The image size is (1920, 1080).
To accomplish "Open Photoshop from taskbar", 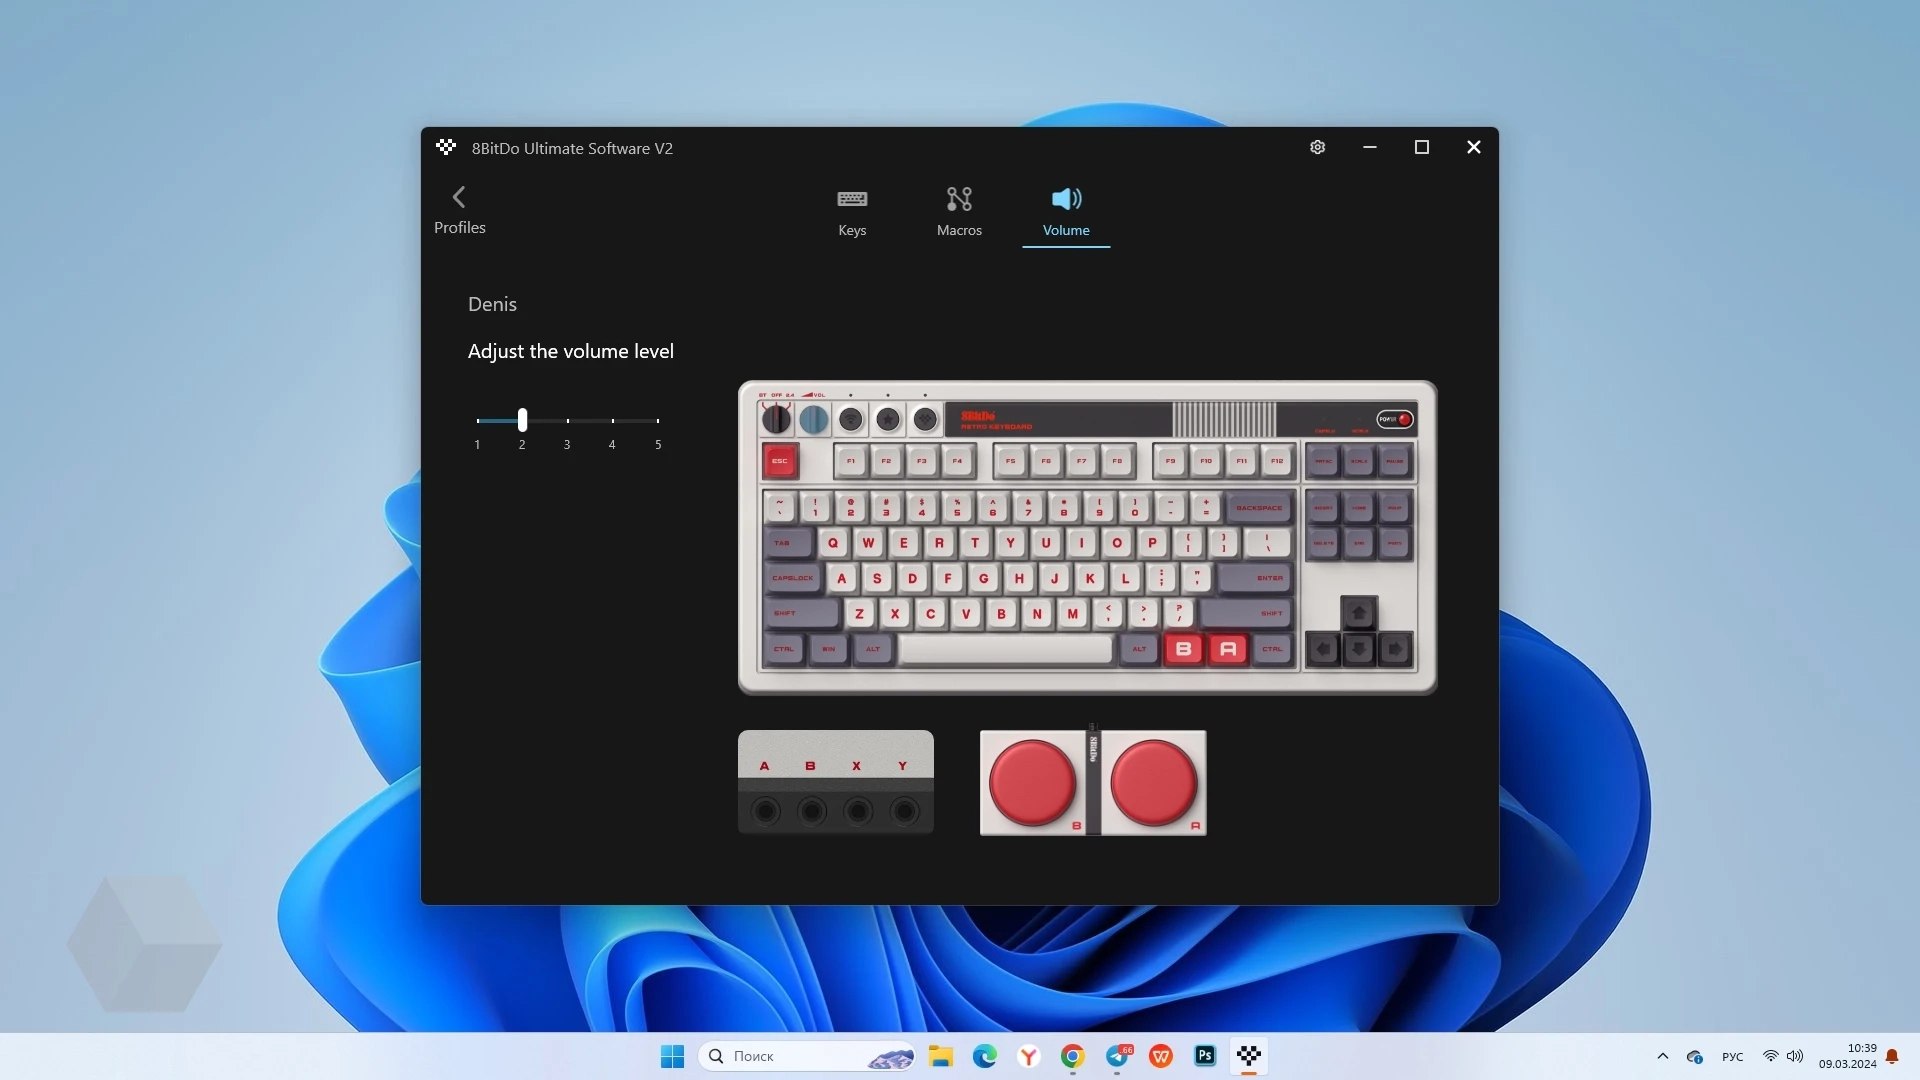I will click(1205, 1056).
